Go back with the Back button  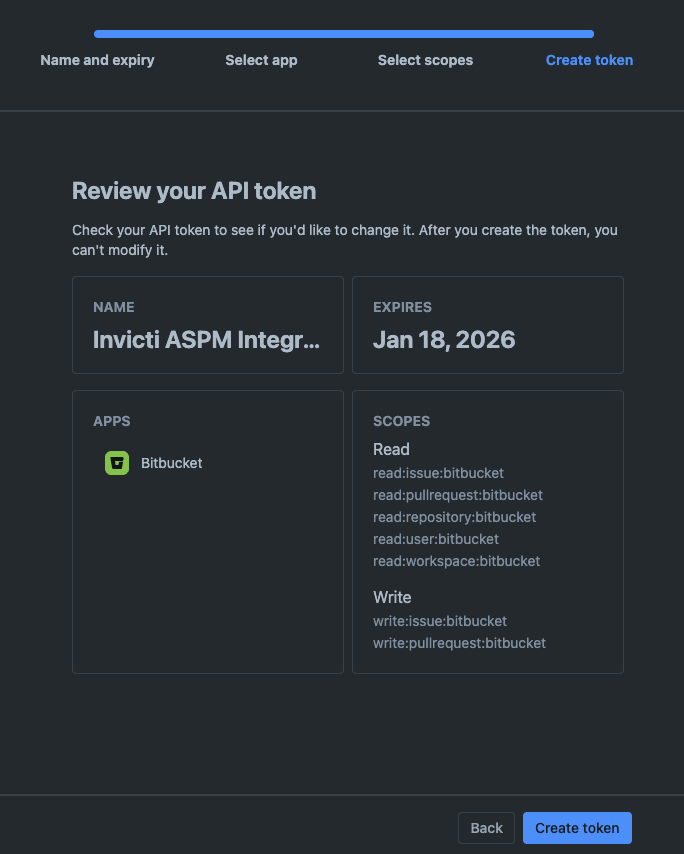(x=486, y=828)
